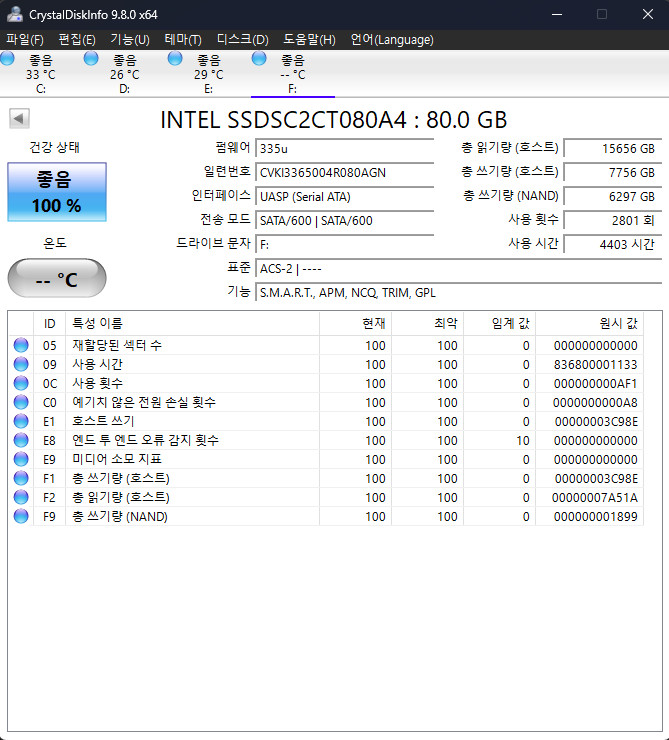Open the 기능(U) menu

click(x=130, y=40)
